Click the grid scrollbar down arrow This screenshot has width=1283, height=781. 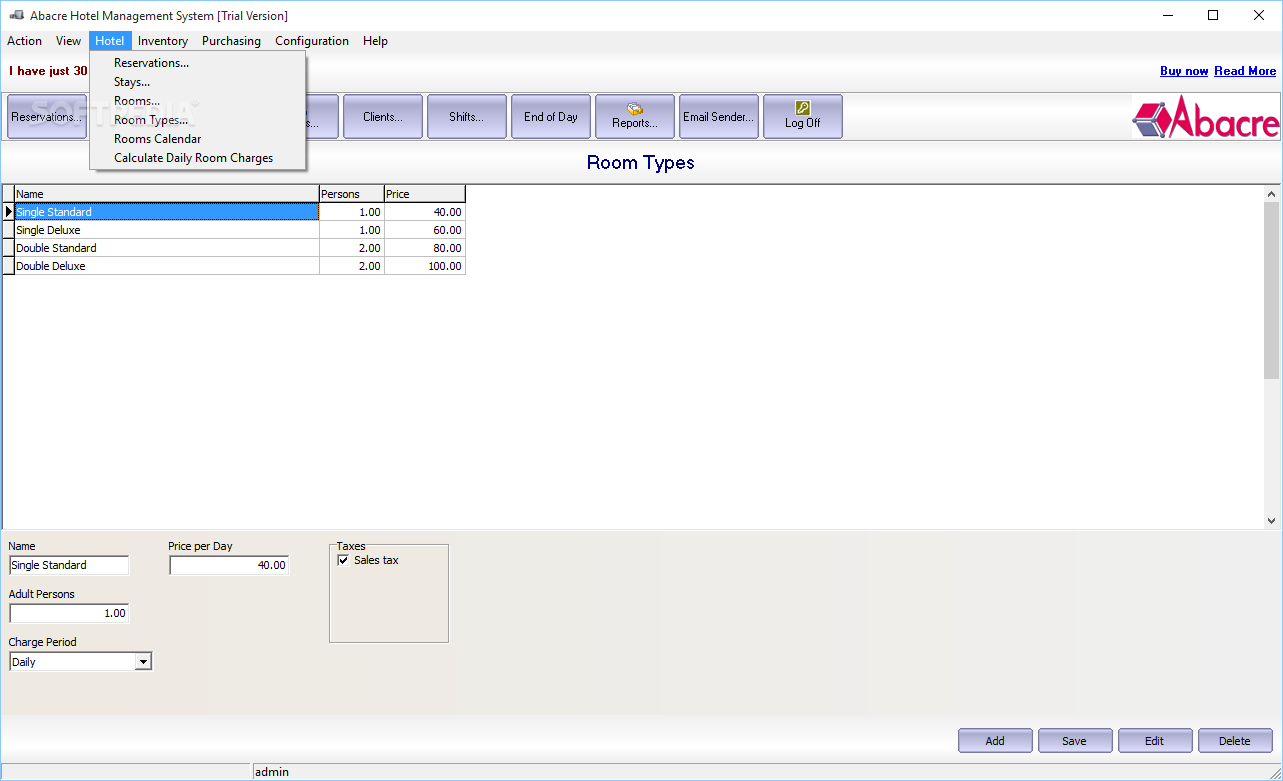click(x=1272, y=520)
